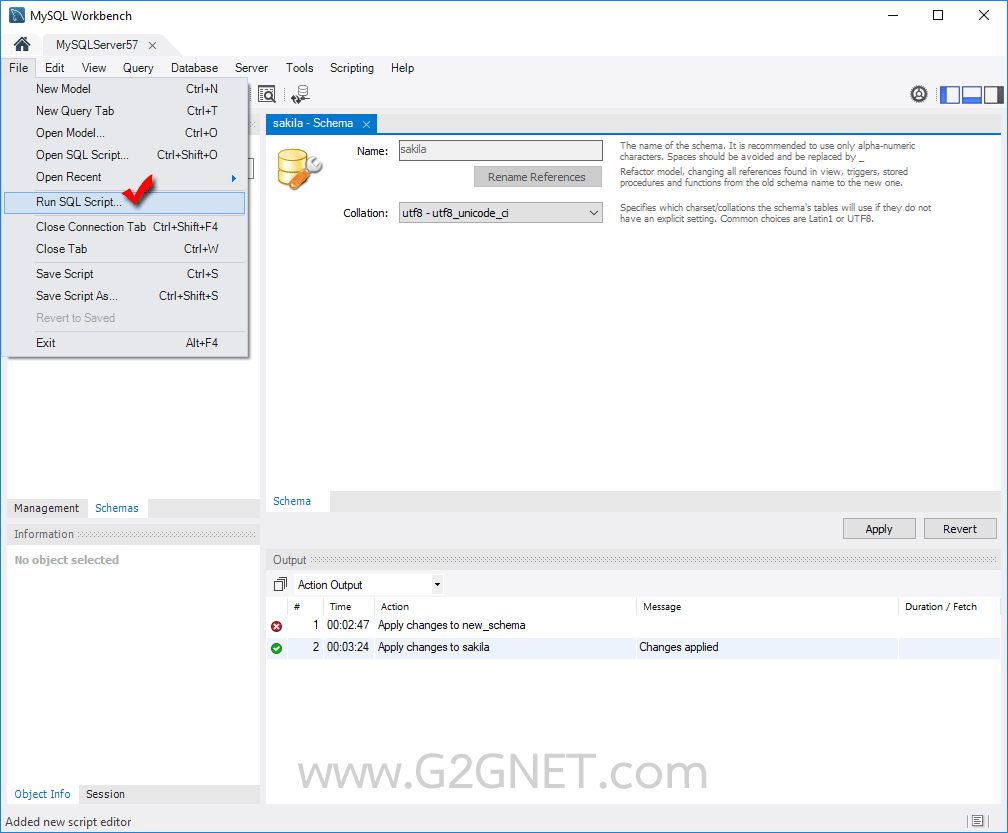Click the Revert button

(960, 528)
